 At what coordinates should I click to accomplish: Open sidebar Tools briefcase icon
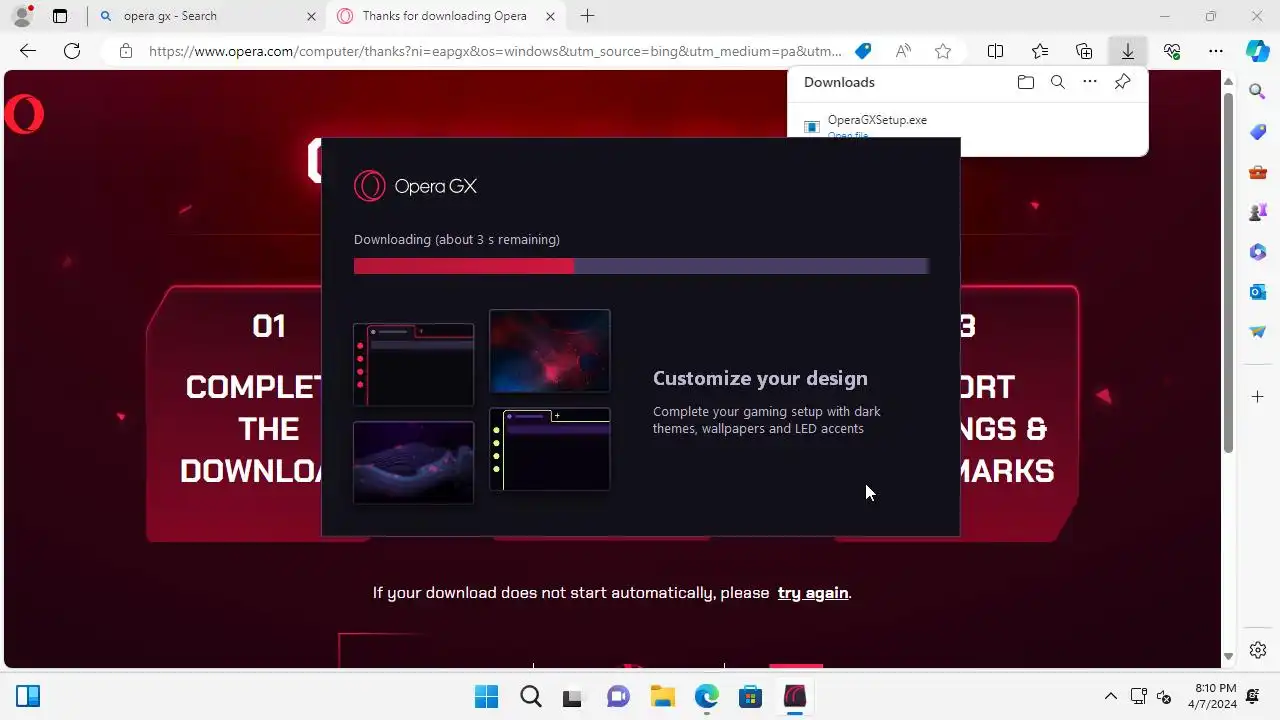pyautogui.click(x=1258, y=172)
